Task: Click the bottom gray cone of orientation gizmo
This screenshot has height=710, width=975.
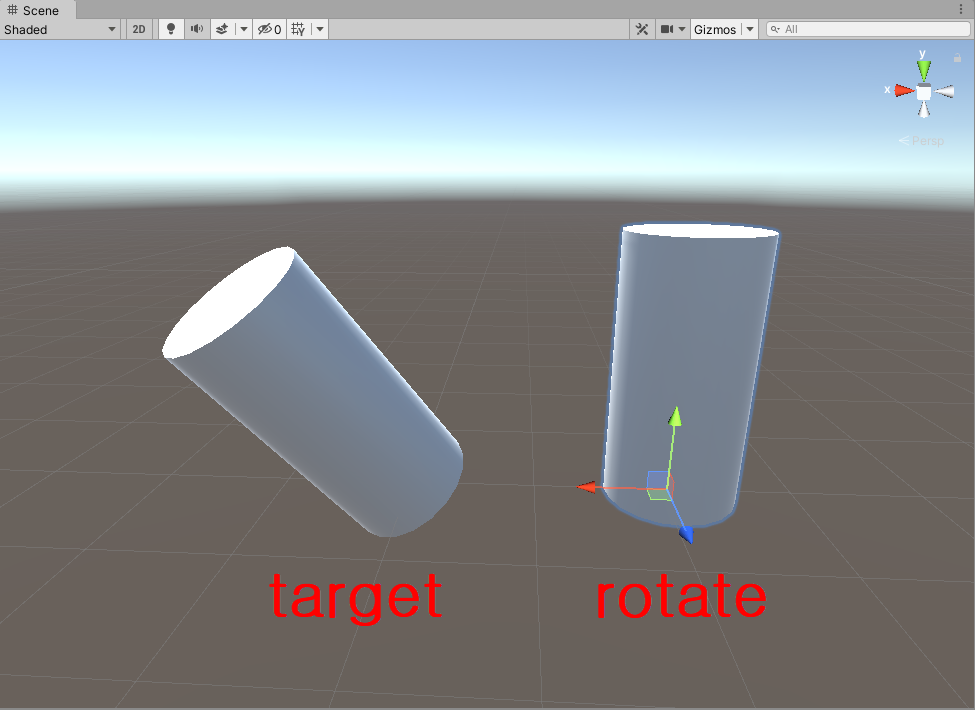Action: click(924, 111)
